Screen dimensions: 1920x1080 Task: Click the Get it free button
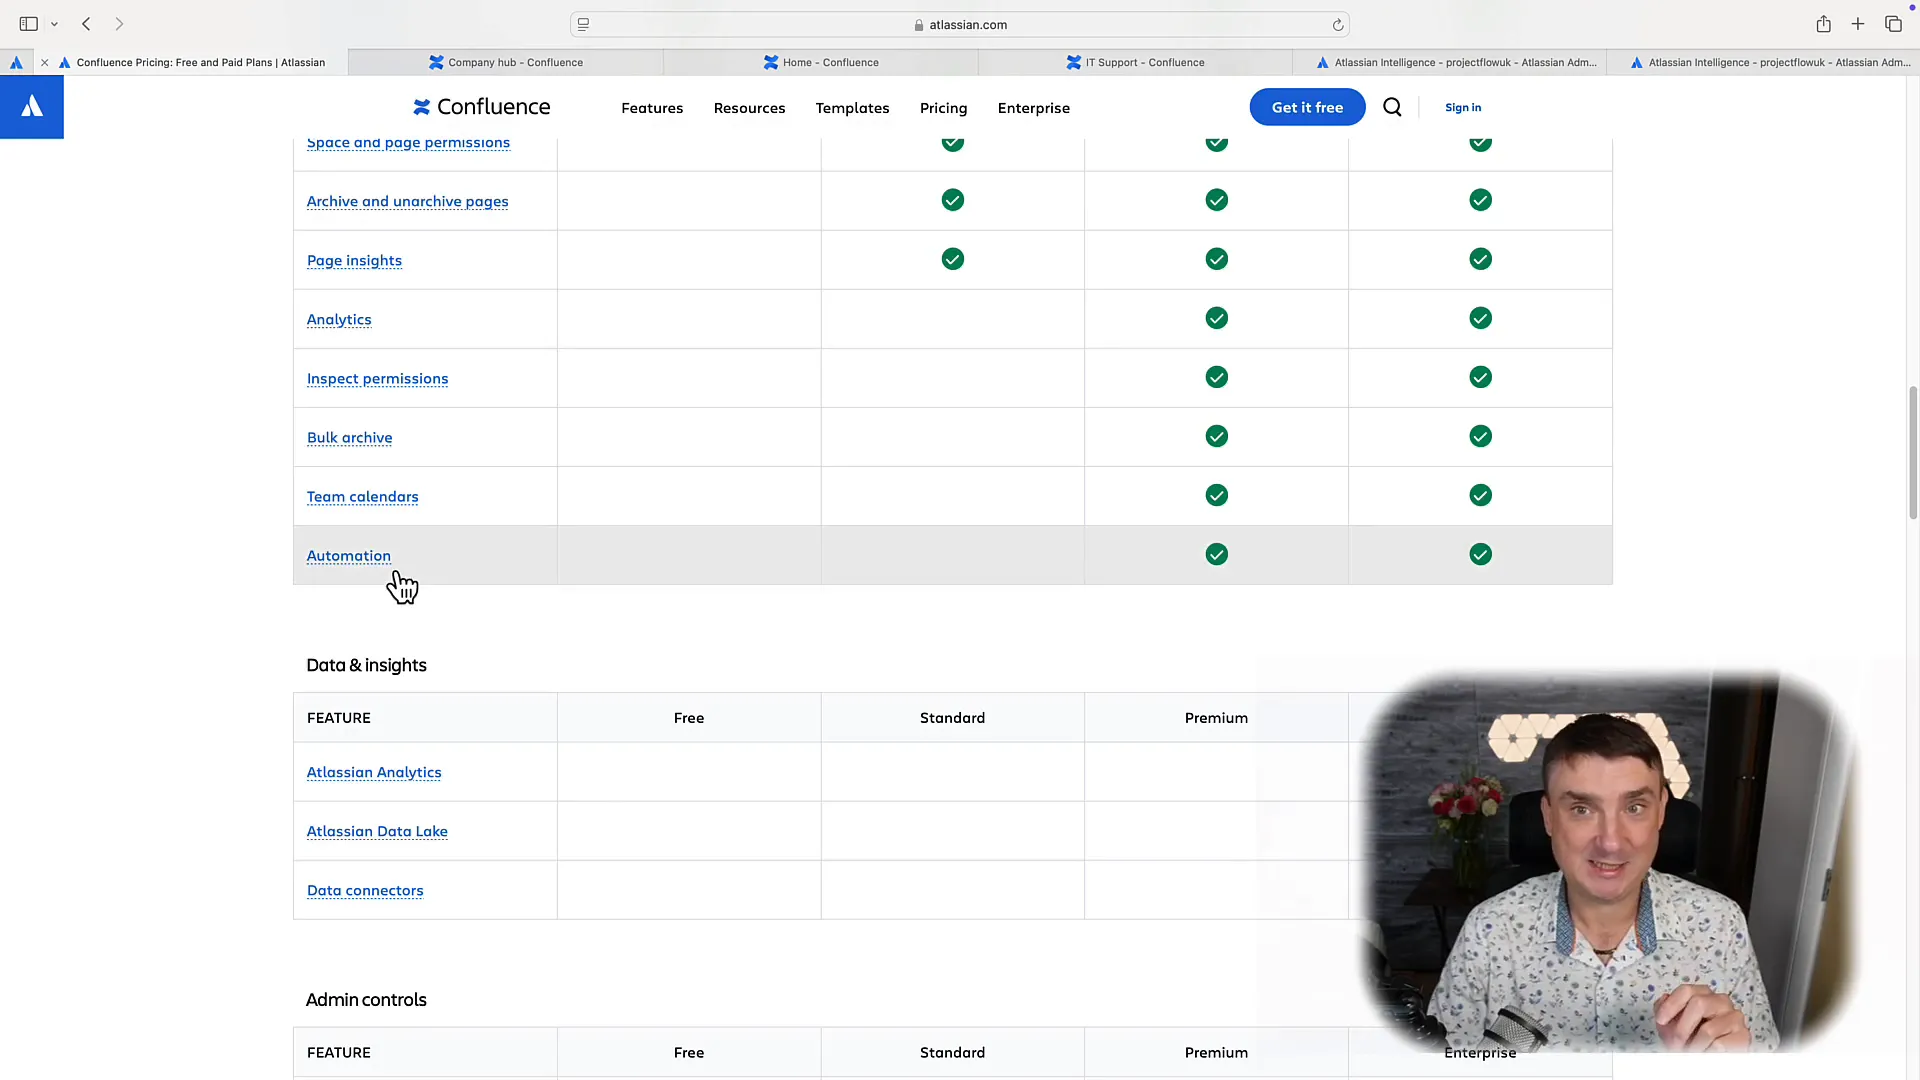[x=1307, y=107]
